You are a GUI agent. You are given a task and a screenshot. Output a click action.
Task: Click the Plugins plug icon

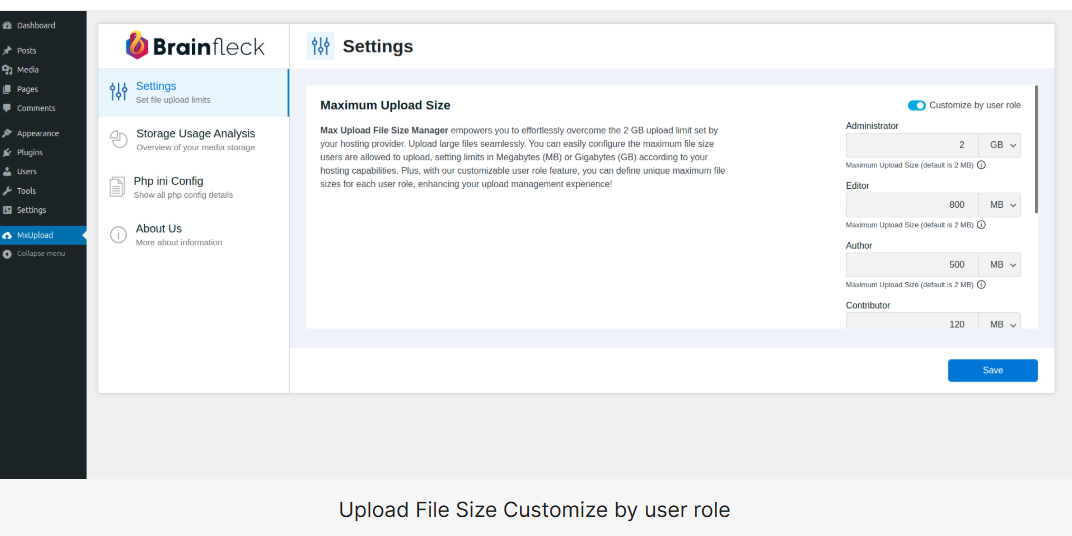point(7,152)
